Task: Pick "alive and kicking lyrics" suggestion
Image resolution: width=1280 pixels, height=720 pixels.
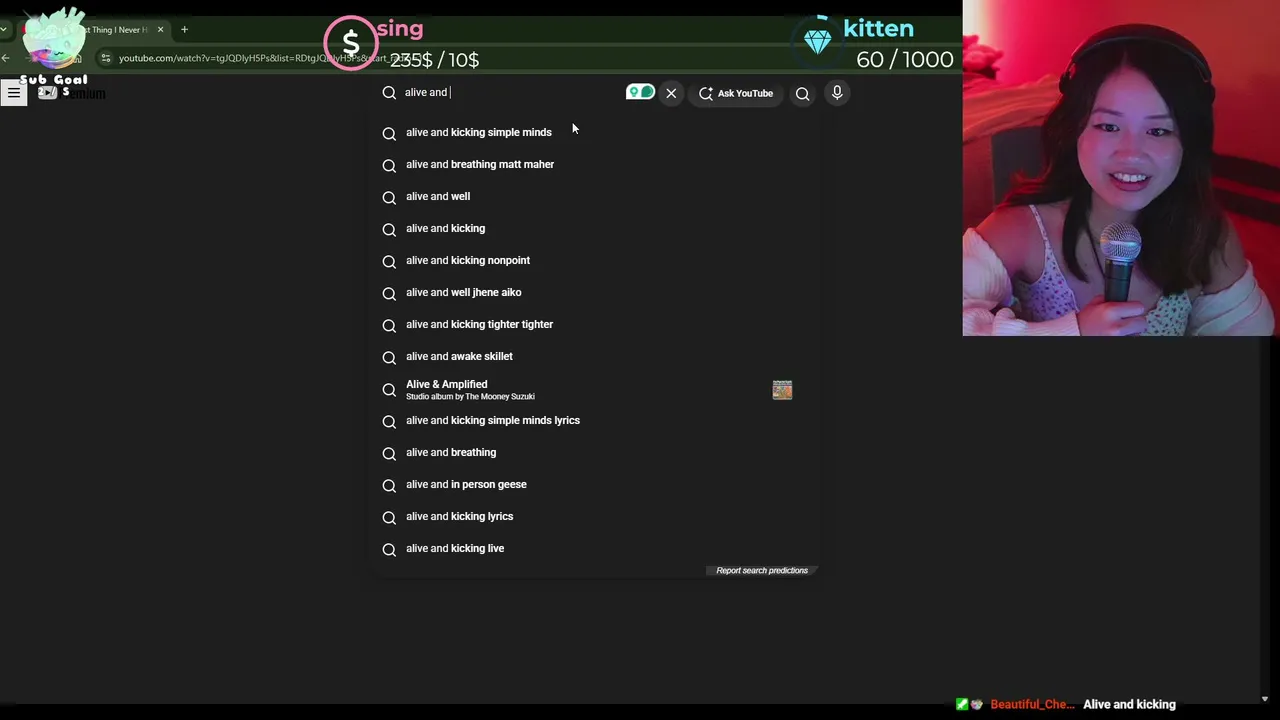Action: pyautogui.click(x=596, y=516)
